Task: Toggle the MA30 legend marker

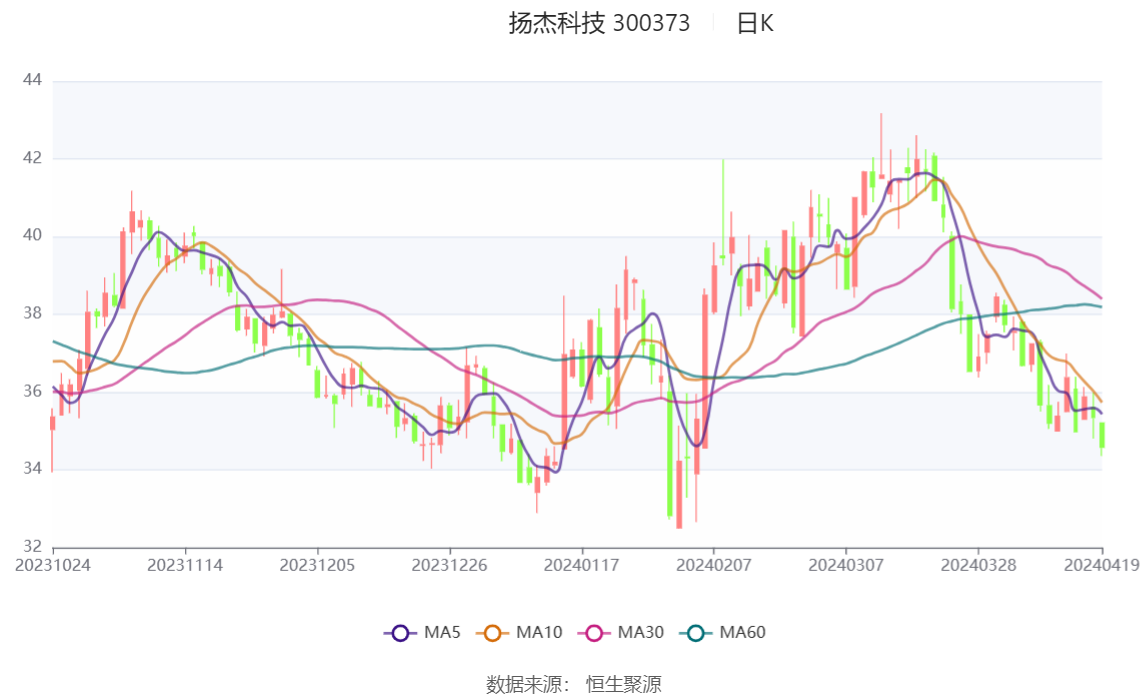Action: point(594,633)
